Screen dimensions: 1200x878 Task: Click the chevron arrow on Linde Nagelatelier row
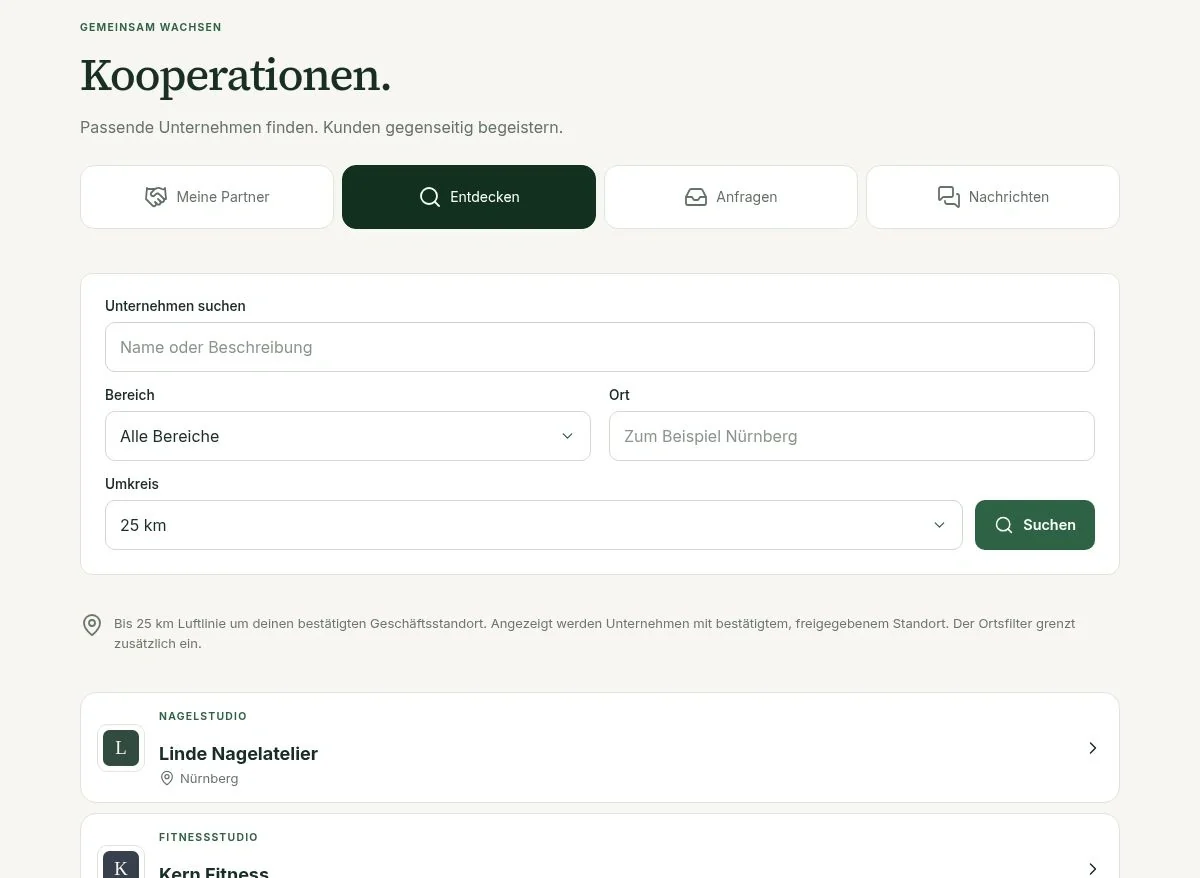click(x=1093, y=748)
